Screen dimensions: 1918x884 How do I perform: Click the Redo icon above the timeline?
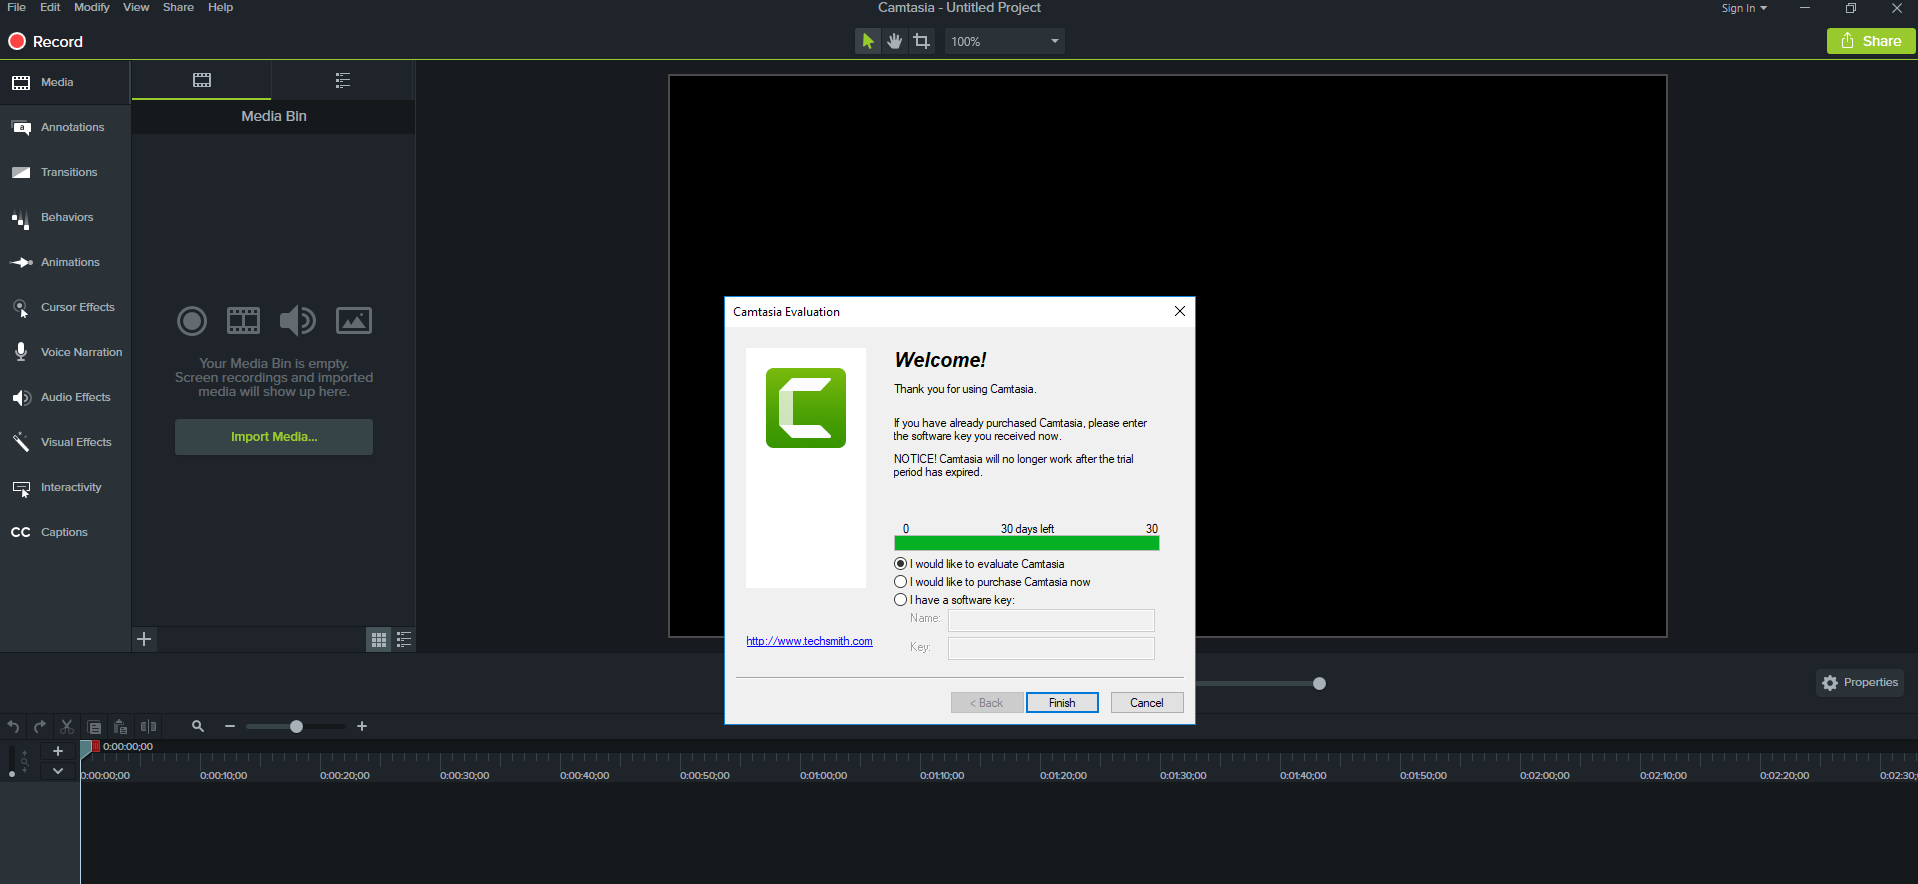click(x=40, y=727)
